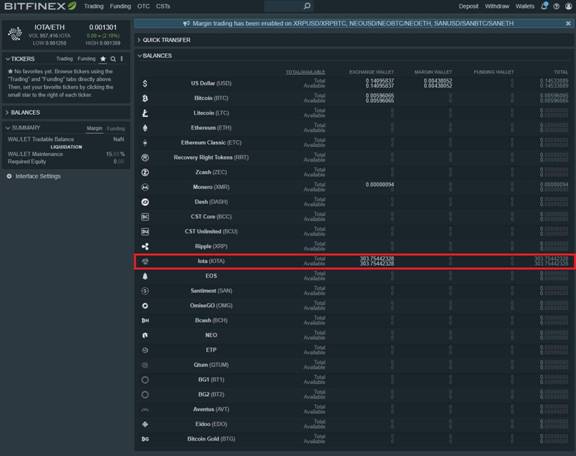576x456 pixels.
Task: Switch tickers to the Trading tab
Action: coord(65,59)
